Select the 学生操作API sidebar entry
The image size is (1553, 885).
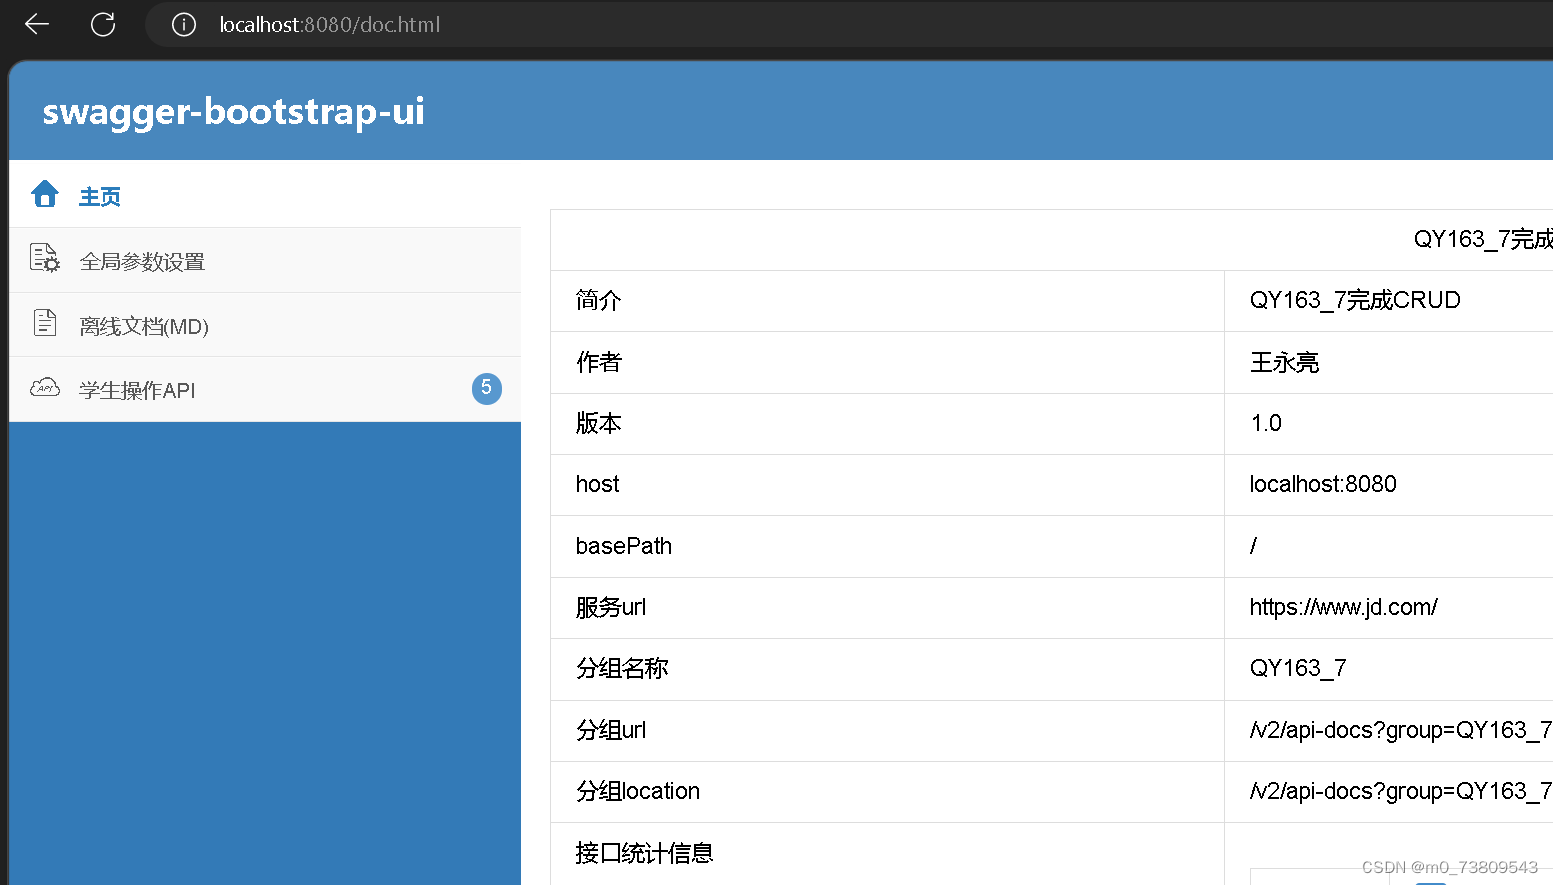(x=137, y=390)
